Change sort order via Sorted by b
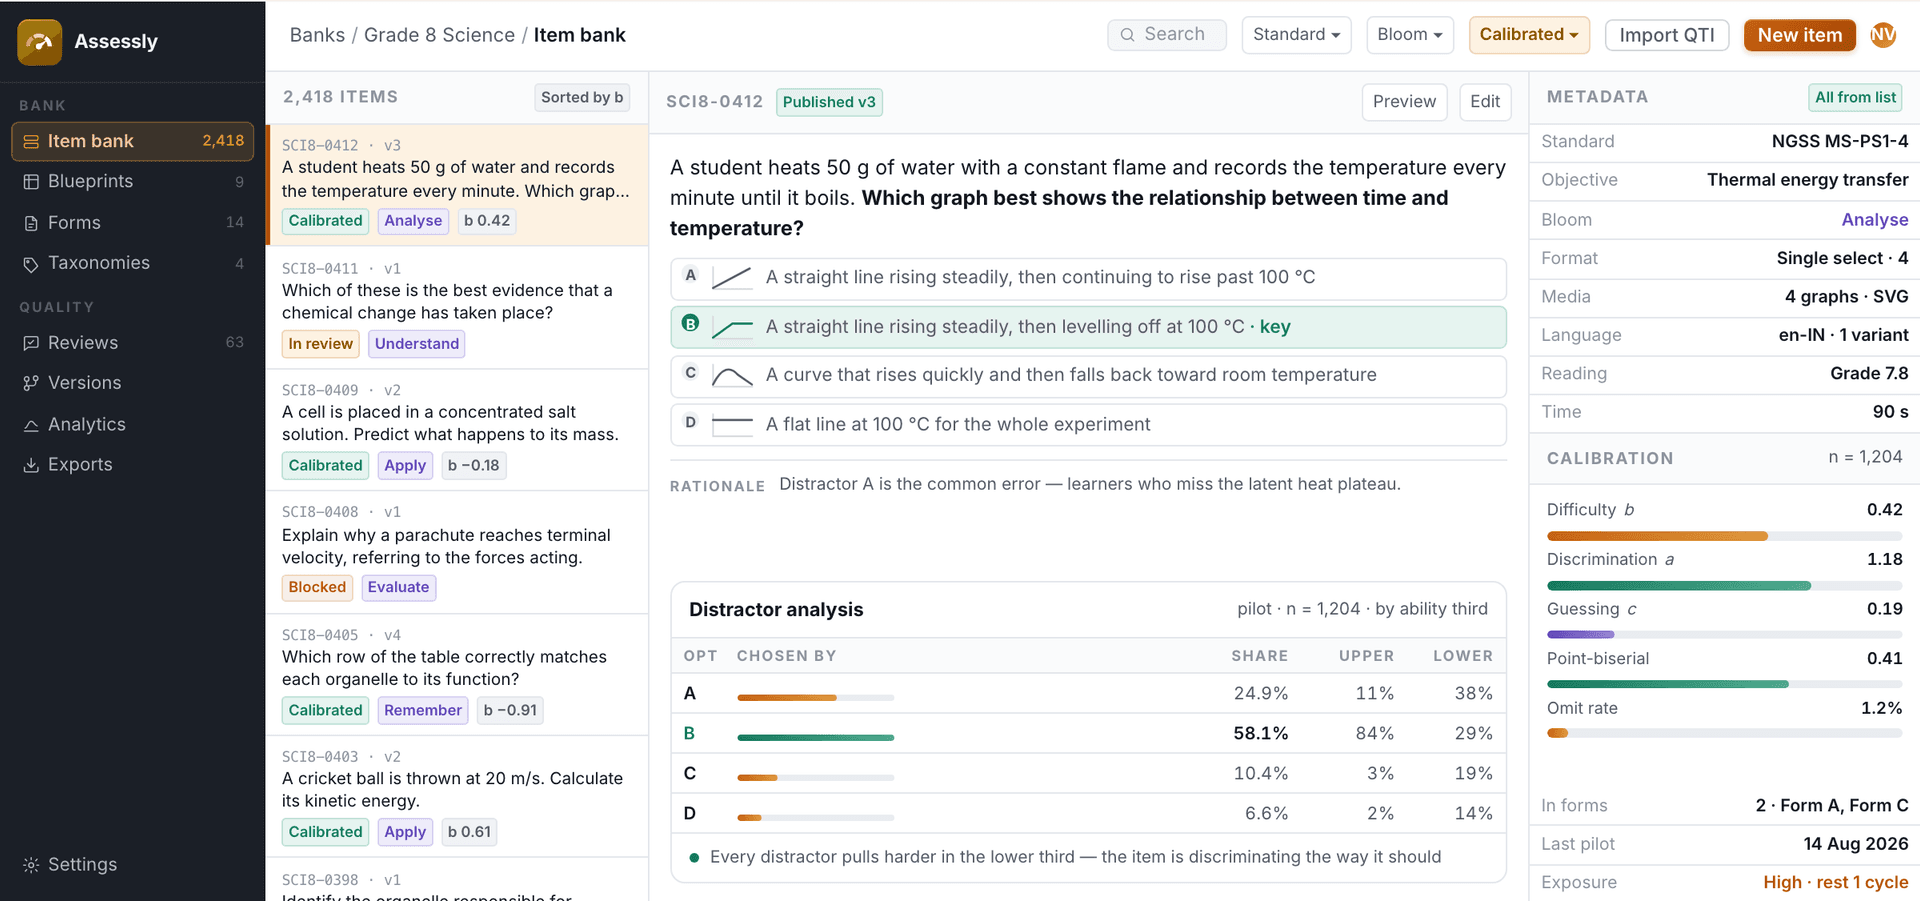 tap(582, 98)
